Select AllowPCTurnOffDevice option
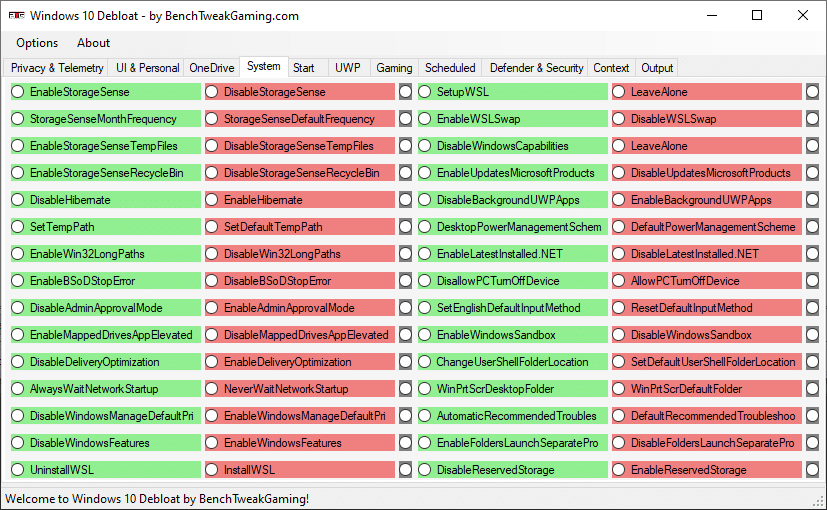Screen dimensions: 827x510 tap(707, 281)
